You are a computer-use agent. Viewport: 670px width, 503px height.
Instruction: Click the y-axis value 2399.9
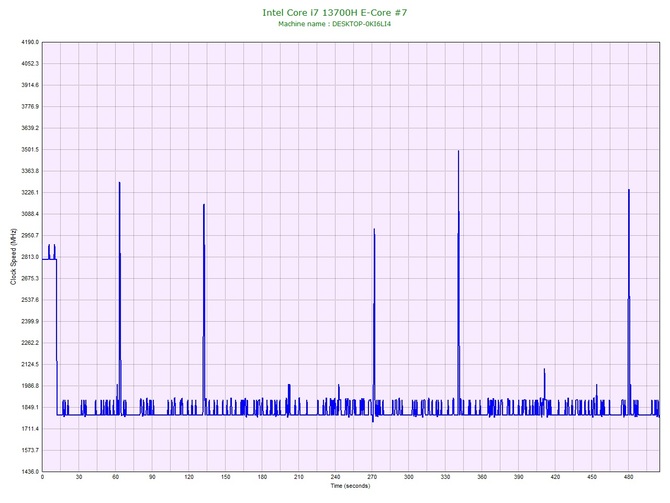(30, 321)
